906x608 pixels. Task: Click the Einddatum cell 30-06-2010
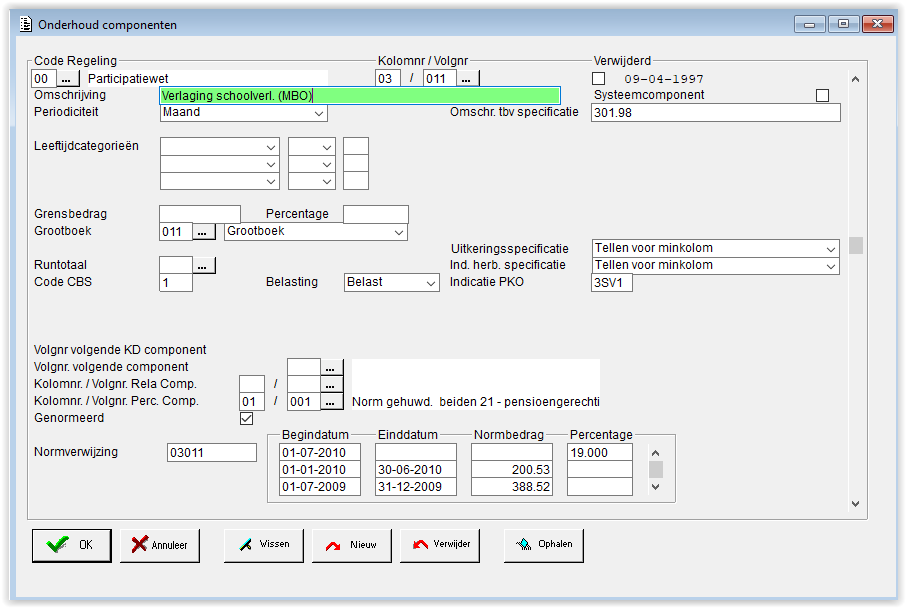point(416,470)
